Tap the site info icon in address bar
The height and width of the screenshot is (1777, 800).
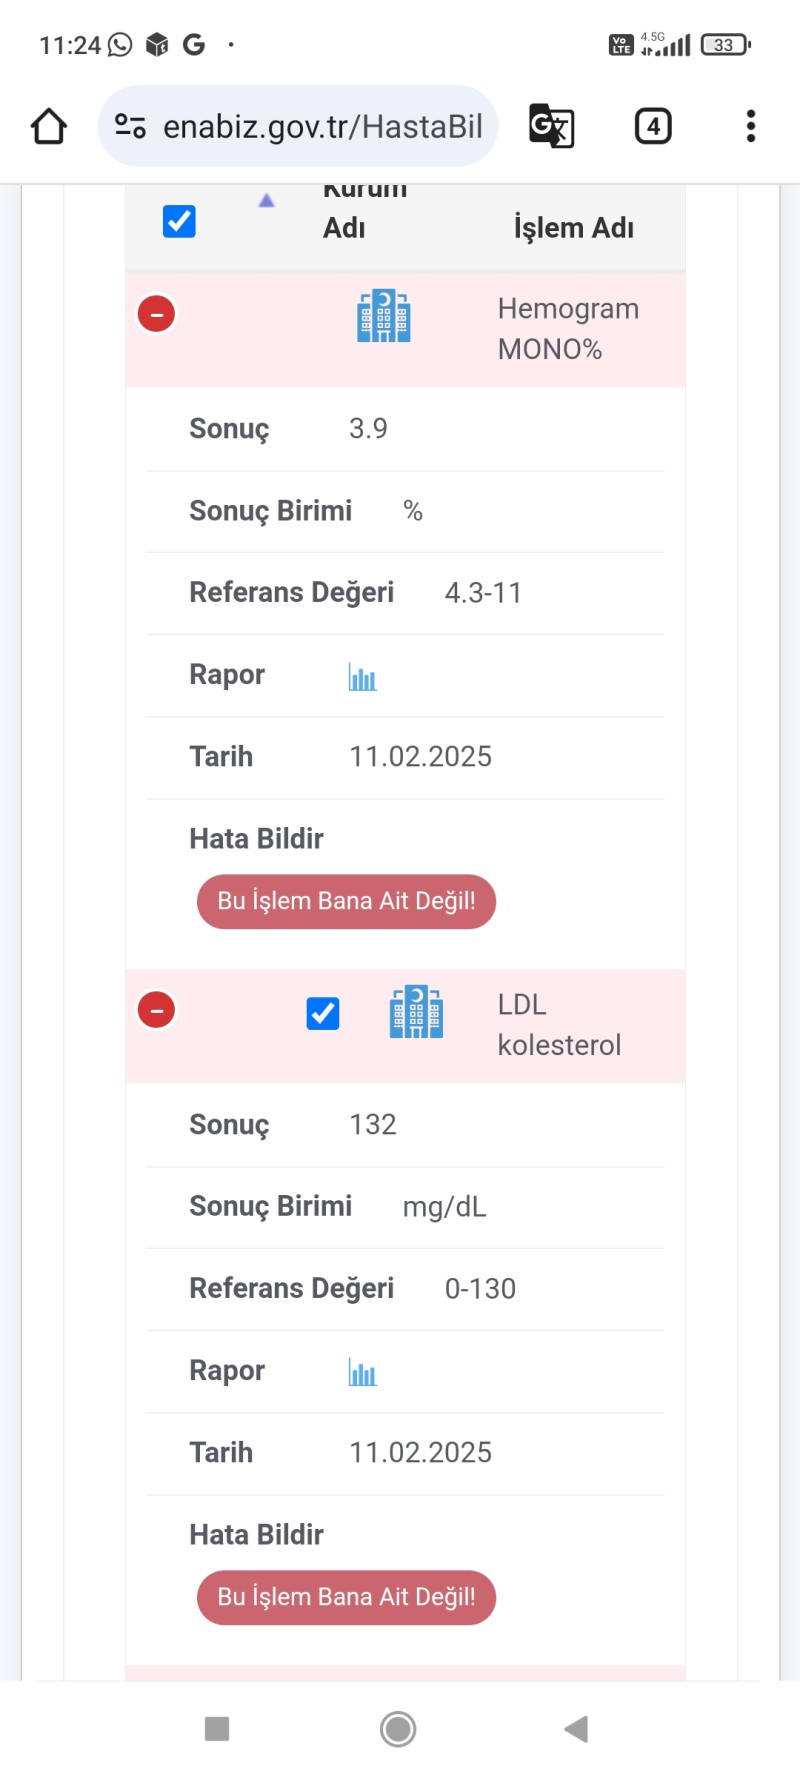point(130,126)
